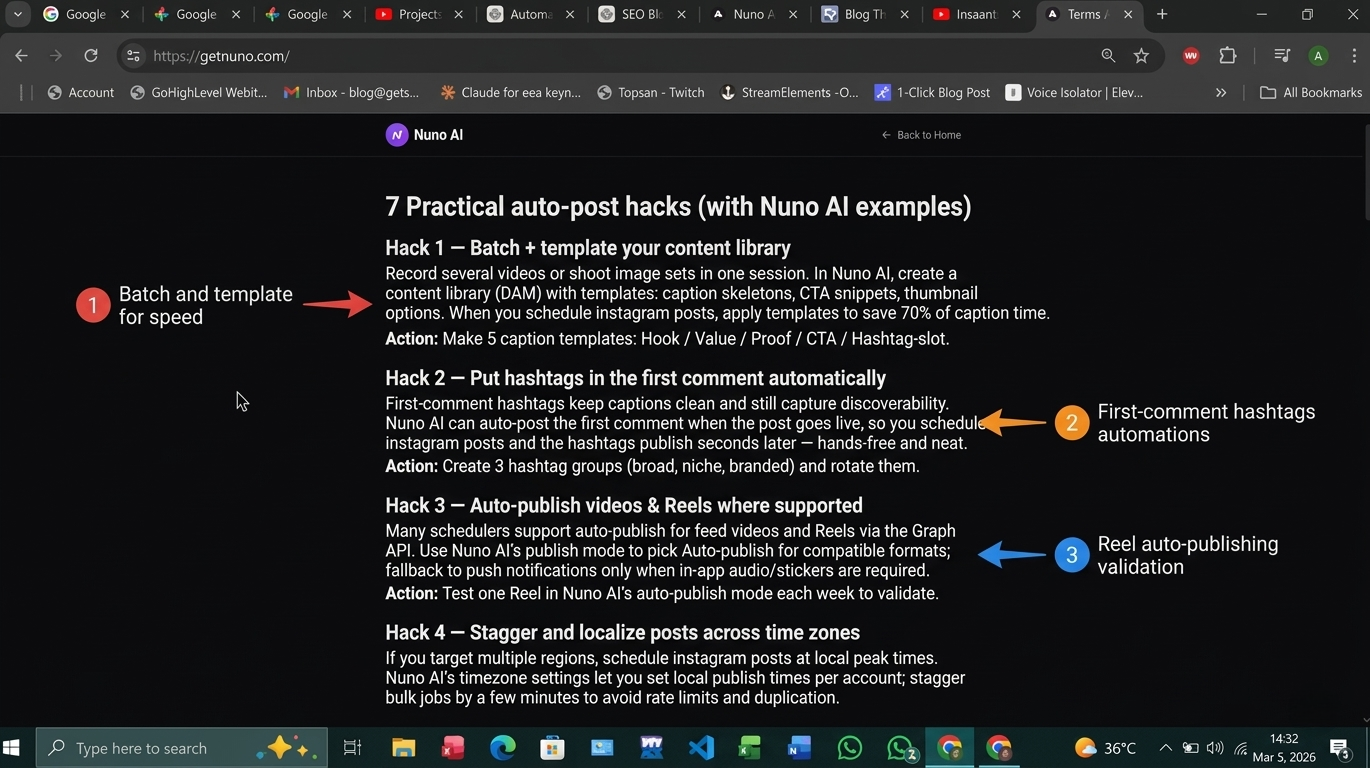Reload the current page
This screenshot has height=768, width=1370.
(x=91, y=56)
